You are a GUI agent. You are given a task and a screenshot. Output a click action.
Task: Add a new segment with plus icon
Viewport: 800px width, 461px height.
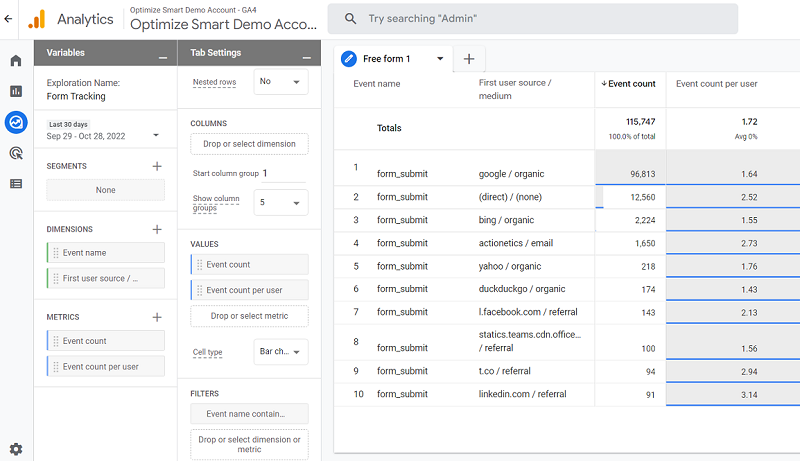[156, 166]
